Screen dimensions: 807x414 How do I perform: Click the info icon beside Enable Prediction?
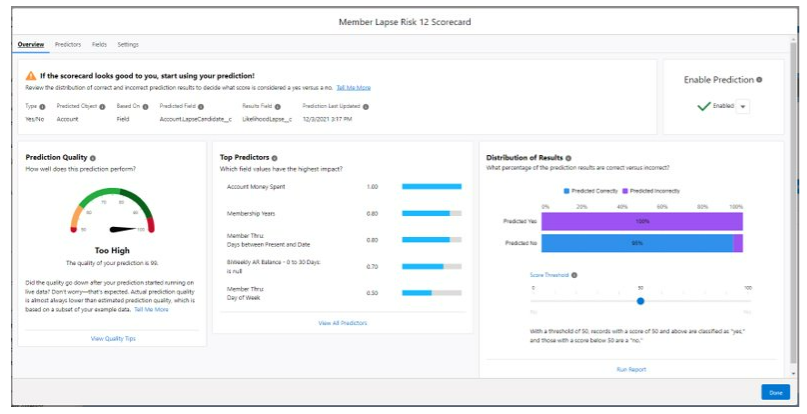coord(760,80)
